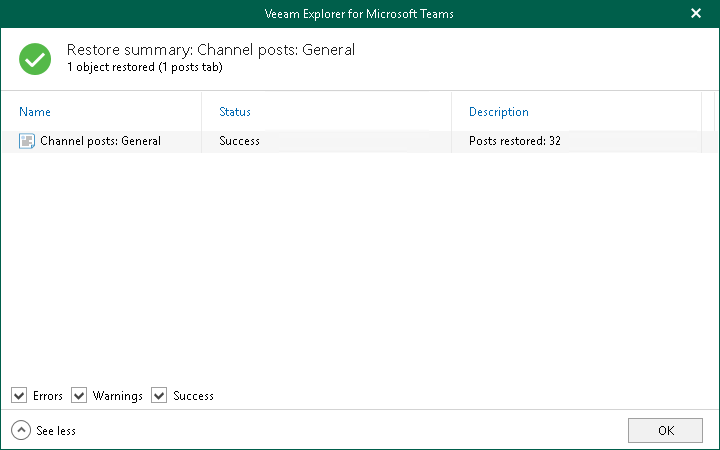Select the "Channel posts: General" row name
Image resolution: width=720 pixels, height=450 pixels.
pos(100,141)
